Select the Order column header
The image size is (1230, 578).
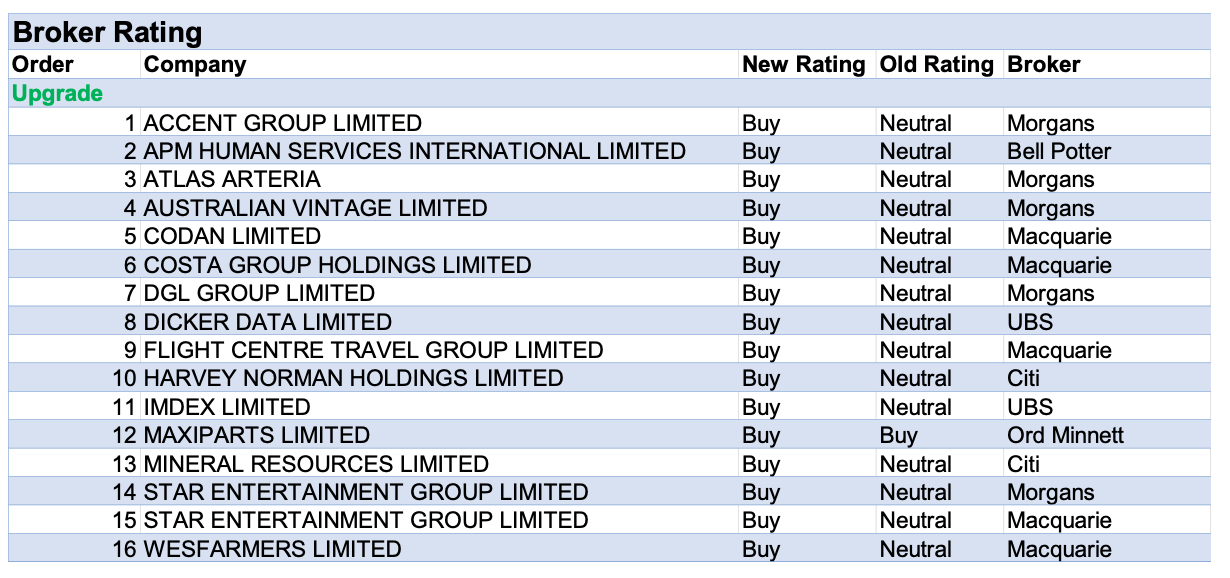coord(43,65)
